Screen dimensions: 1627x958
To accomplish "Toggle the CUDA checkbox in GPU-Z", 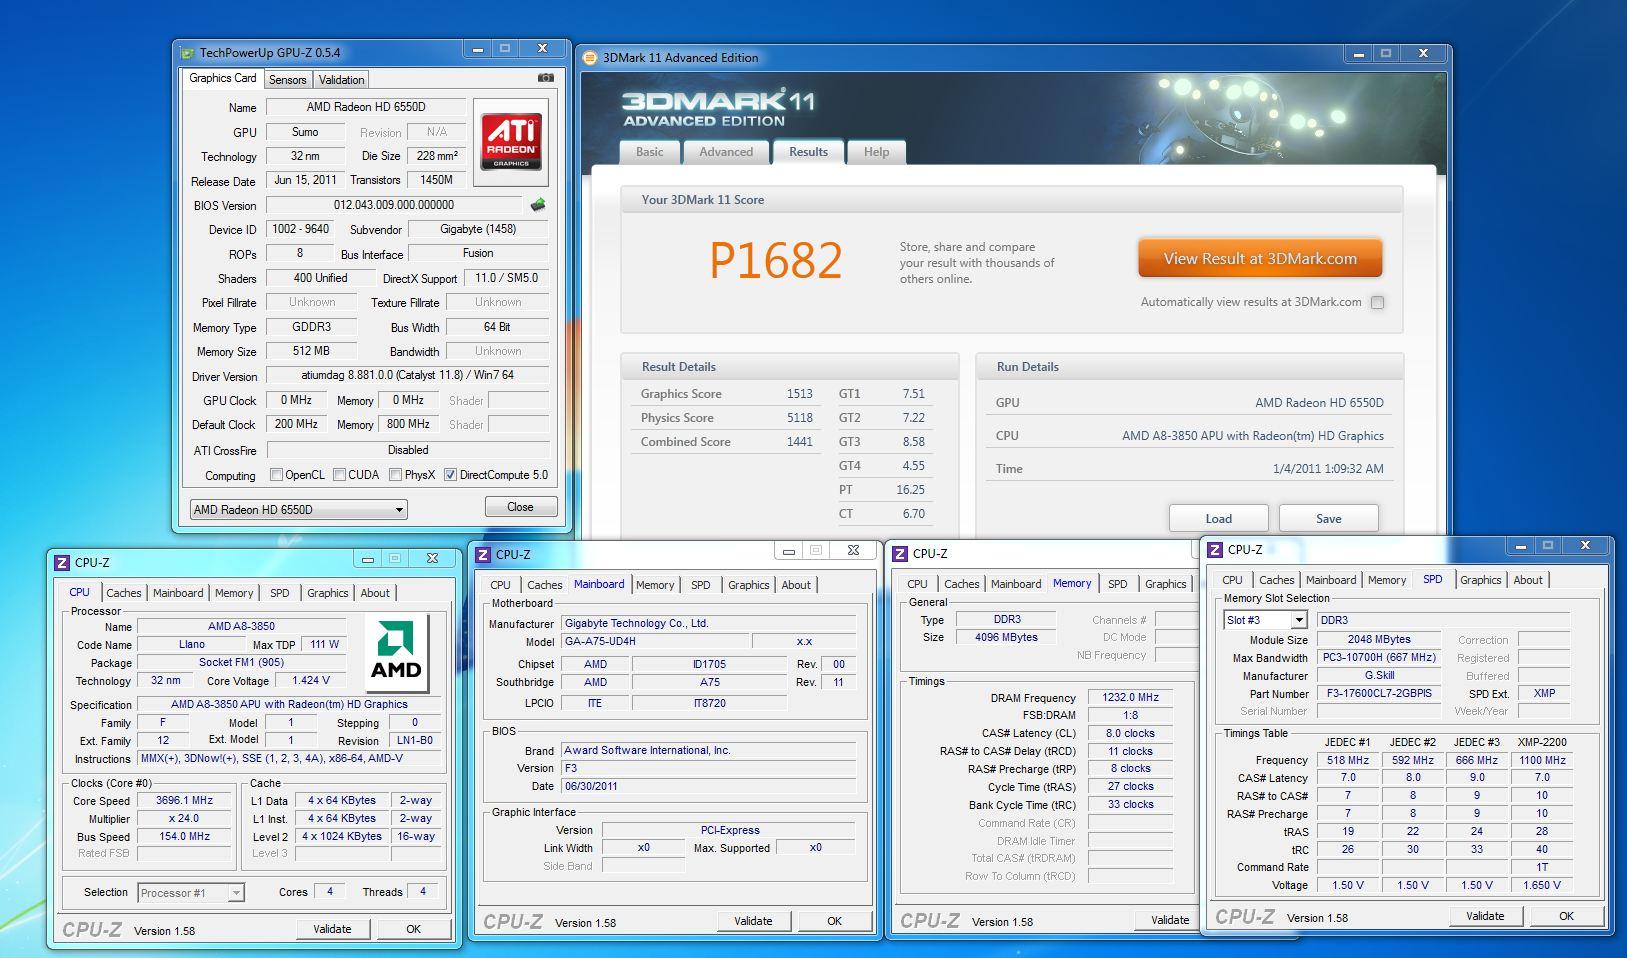I will tap(339, 475).
